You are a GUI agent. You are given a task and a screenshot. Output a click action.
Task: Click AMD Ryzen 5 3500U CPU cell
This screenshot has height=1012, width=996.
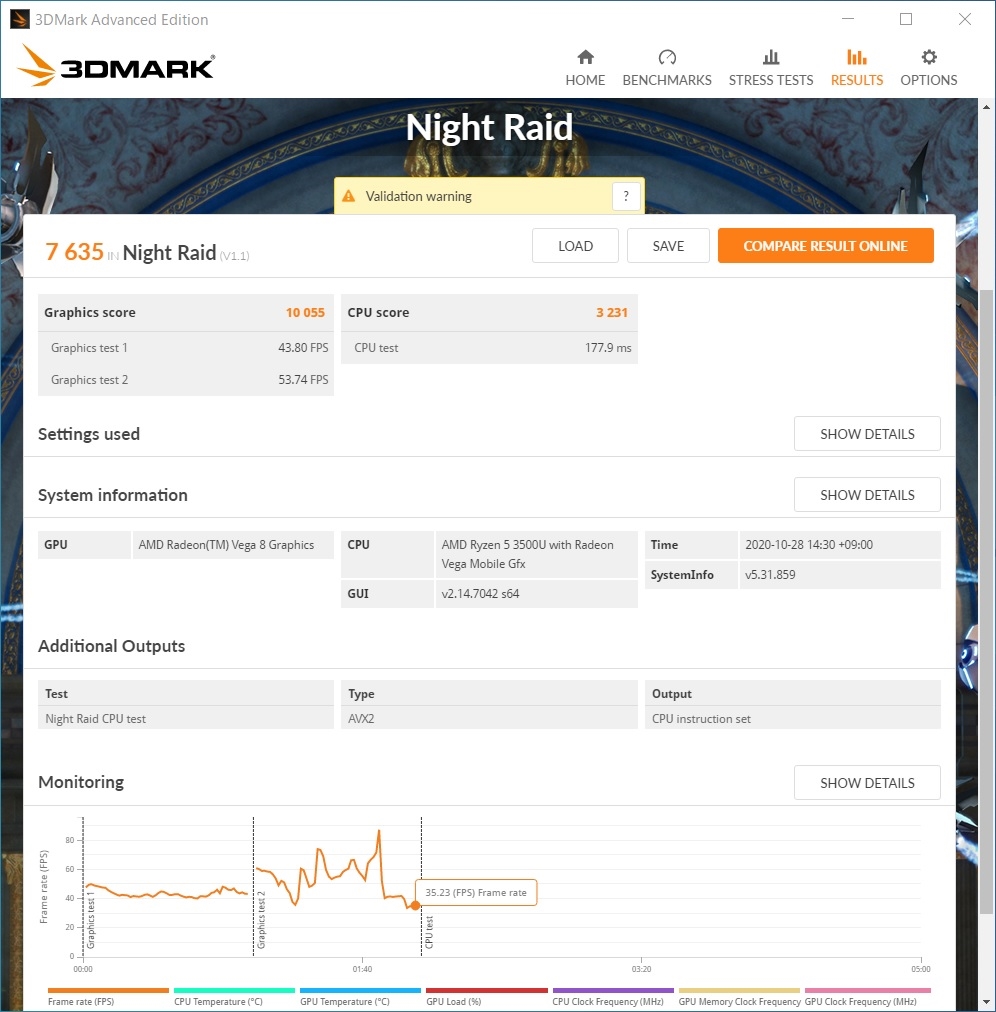coord(536,554)
